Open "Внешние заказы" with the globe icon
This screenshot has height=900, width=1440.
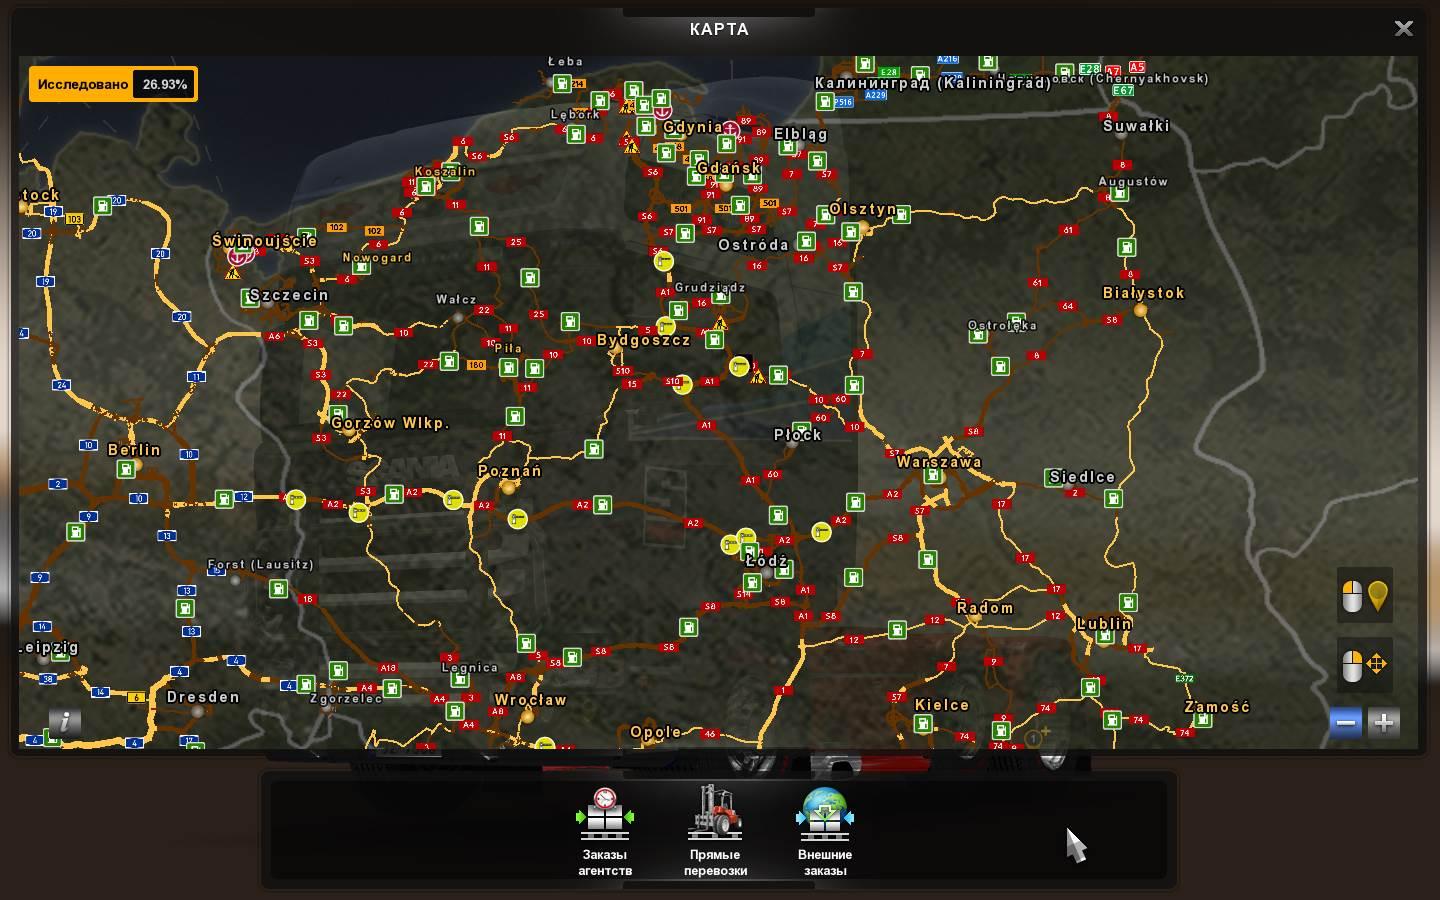(x=823, y=830)
